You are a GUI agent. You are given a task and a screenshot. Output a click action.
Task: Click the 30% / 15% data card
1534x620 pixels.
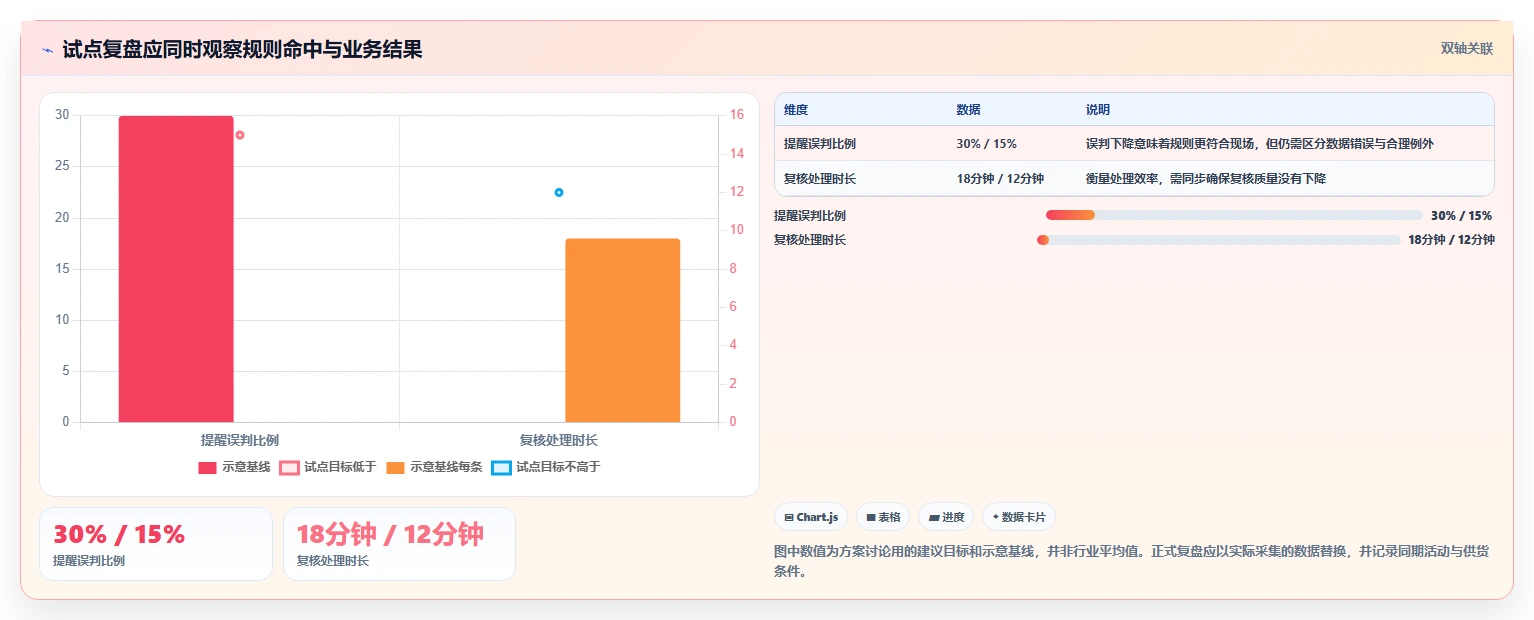tap(156, 544)
